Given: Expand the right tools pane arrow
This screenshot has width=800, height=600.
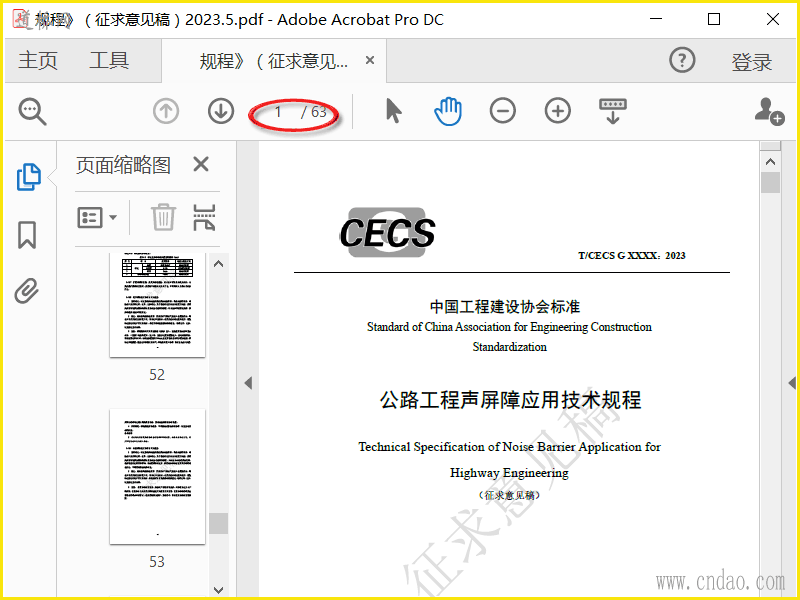Looking at the screenshot, I should pyautogui.click(x=792, y=383).
